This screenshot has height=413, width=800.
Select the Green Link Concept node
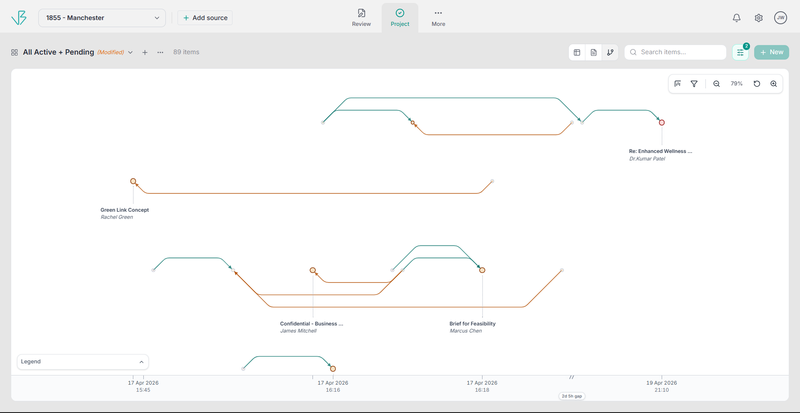tap(133, 181)
